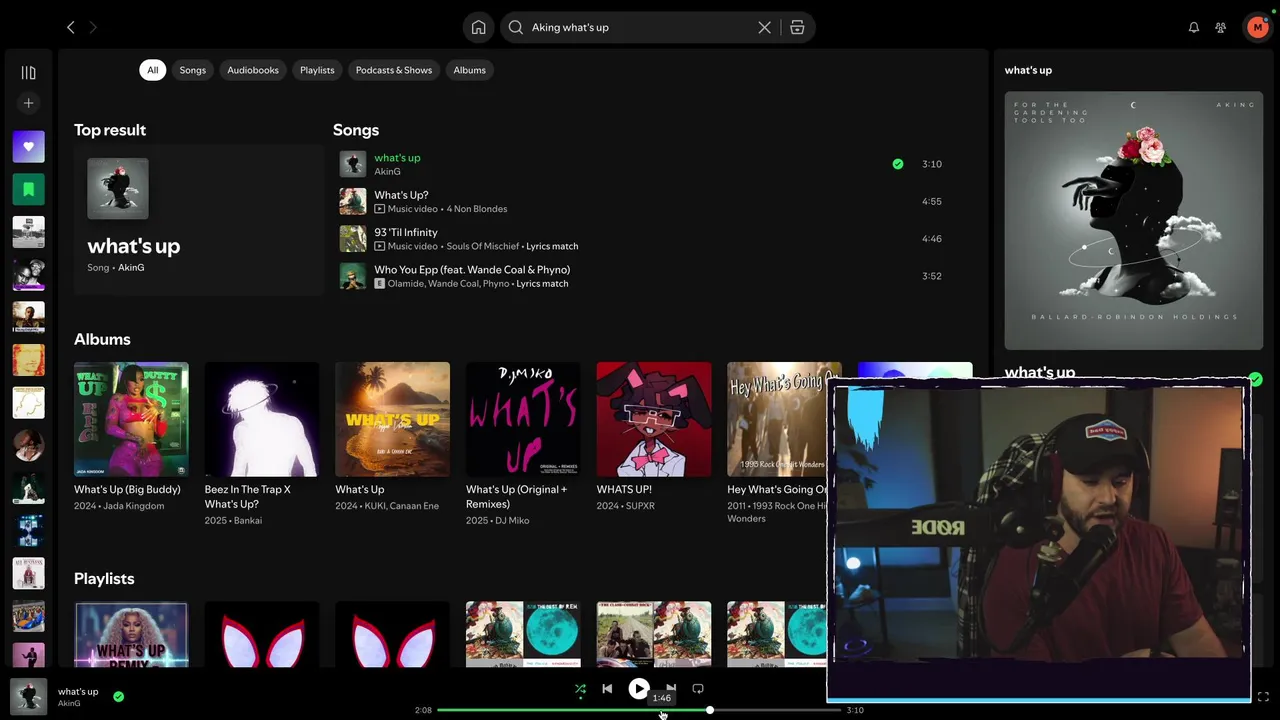
Task: Select the All filter chip
Action: point(152,70)
